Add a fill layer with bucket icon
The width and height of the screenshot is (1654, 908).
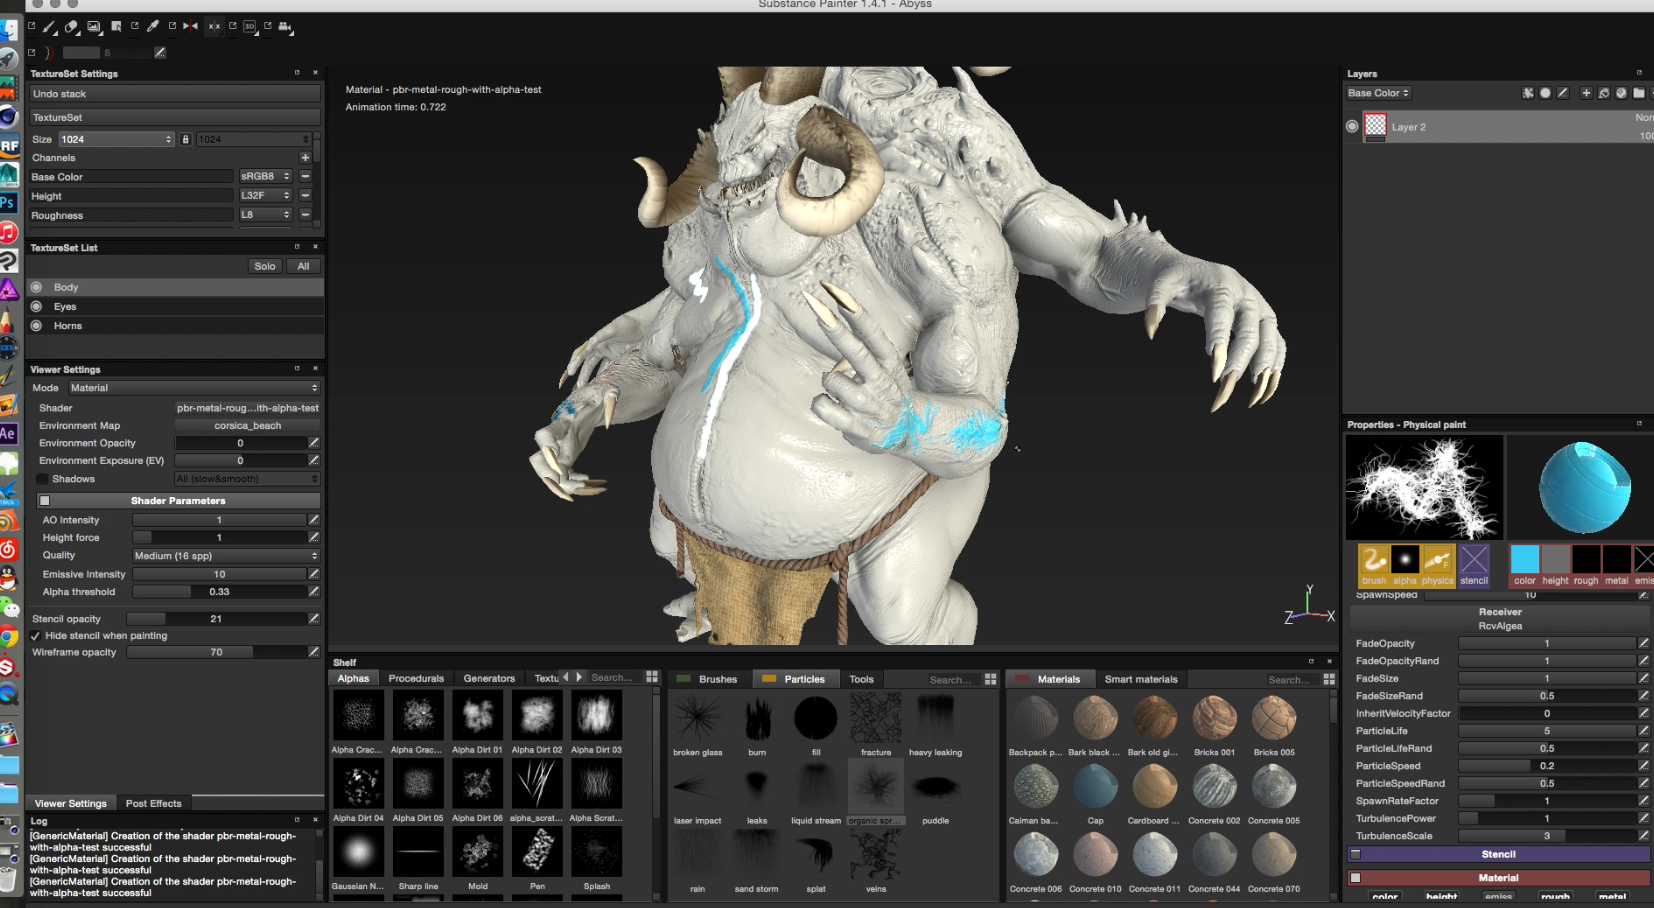pos(1604,93)
